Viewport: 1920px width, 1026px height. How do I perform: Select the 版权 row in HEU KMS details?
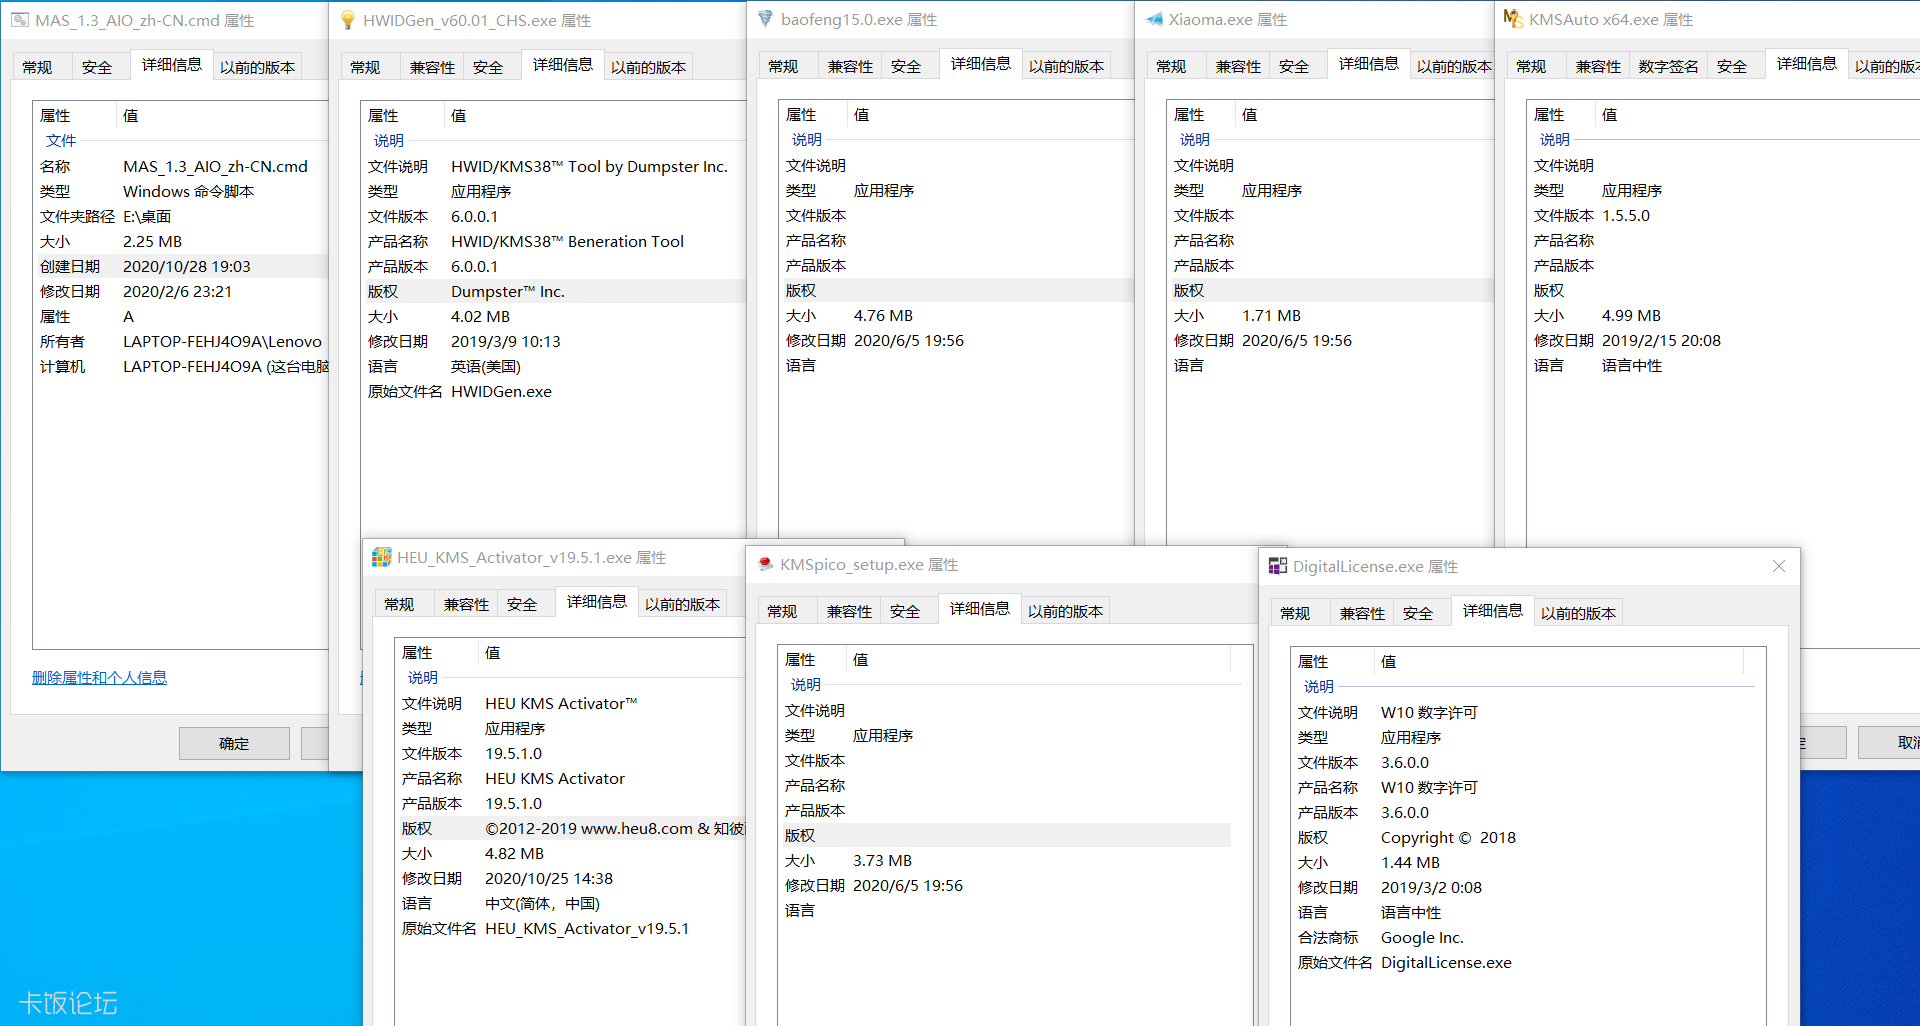570,828
